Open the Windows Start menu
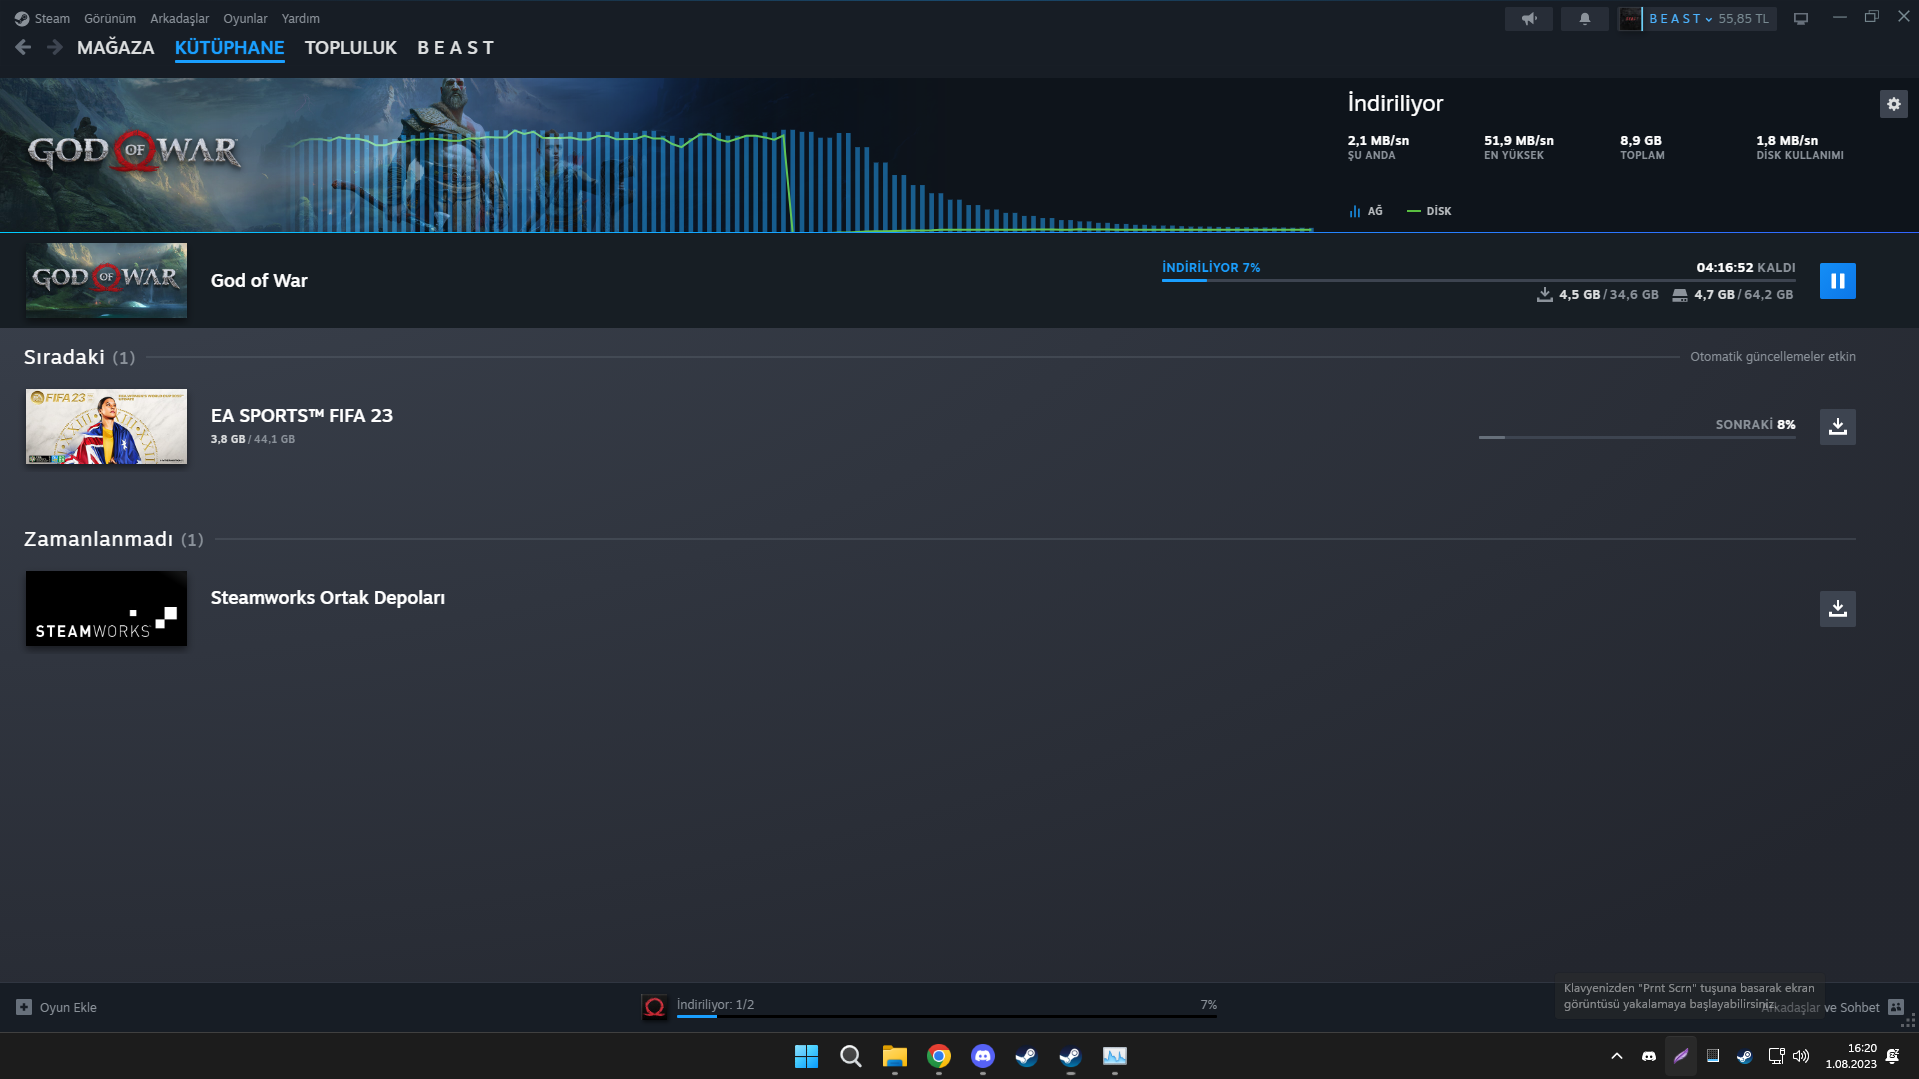 point(806,1056)
